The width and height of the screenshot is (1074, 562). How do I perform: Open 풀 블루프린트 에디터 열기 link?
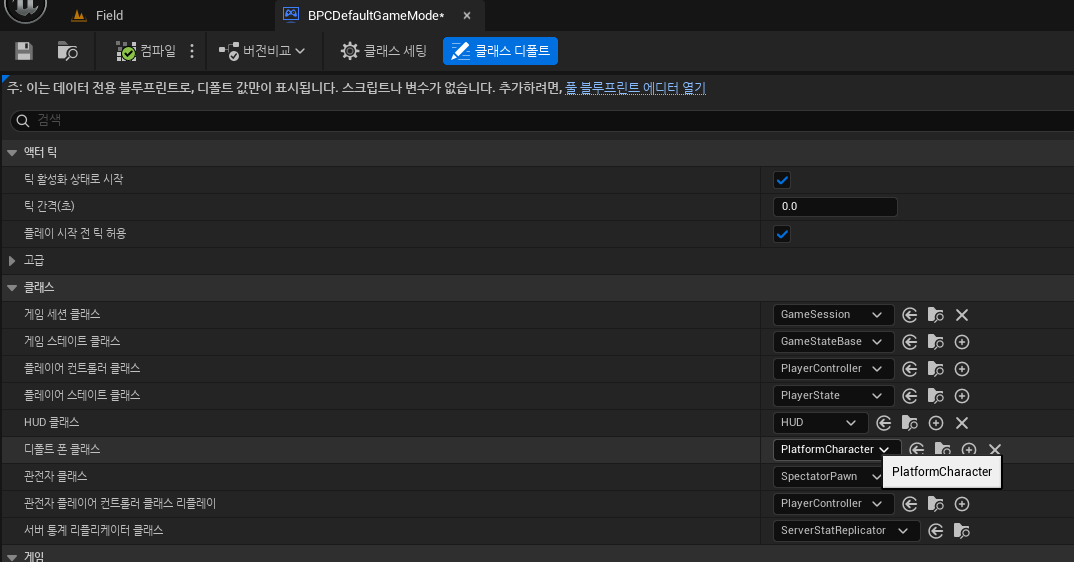coord(635,88)
